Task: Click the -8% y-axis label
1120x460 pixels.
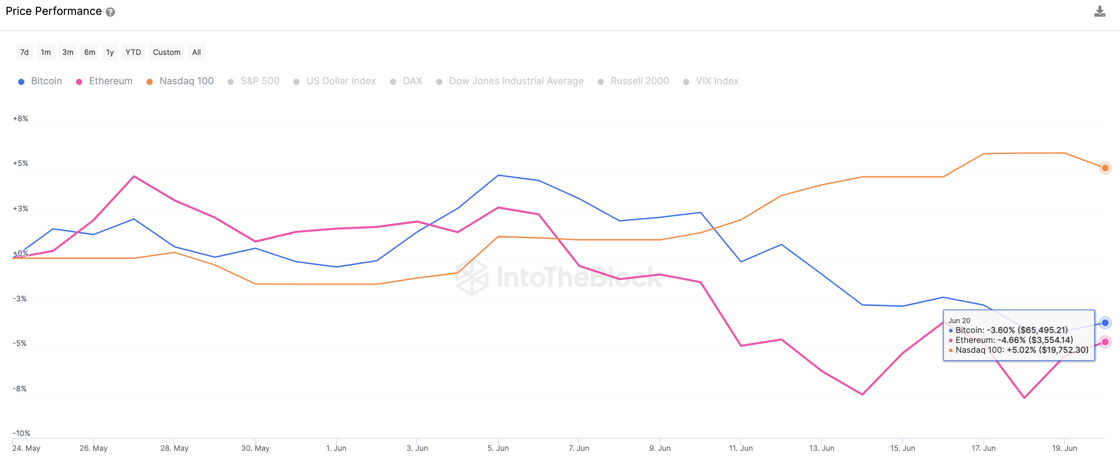Action: [21, 389]
